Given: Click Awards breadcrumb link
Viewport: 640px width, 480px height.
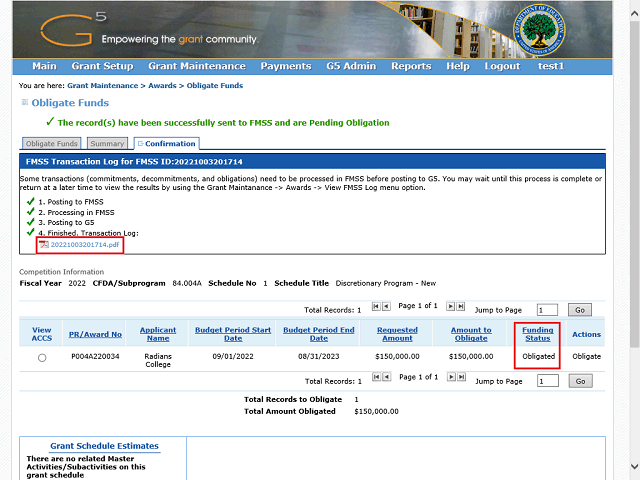Looking at the screenshot, I should tap(162, 86).
